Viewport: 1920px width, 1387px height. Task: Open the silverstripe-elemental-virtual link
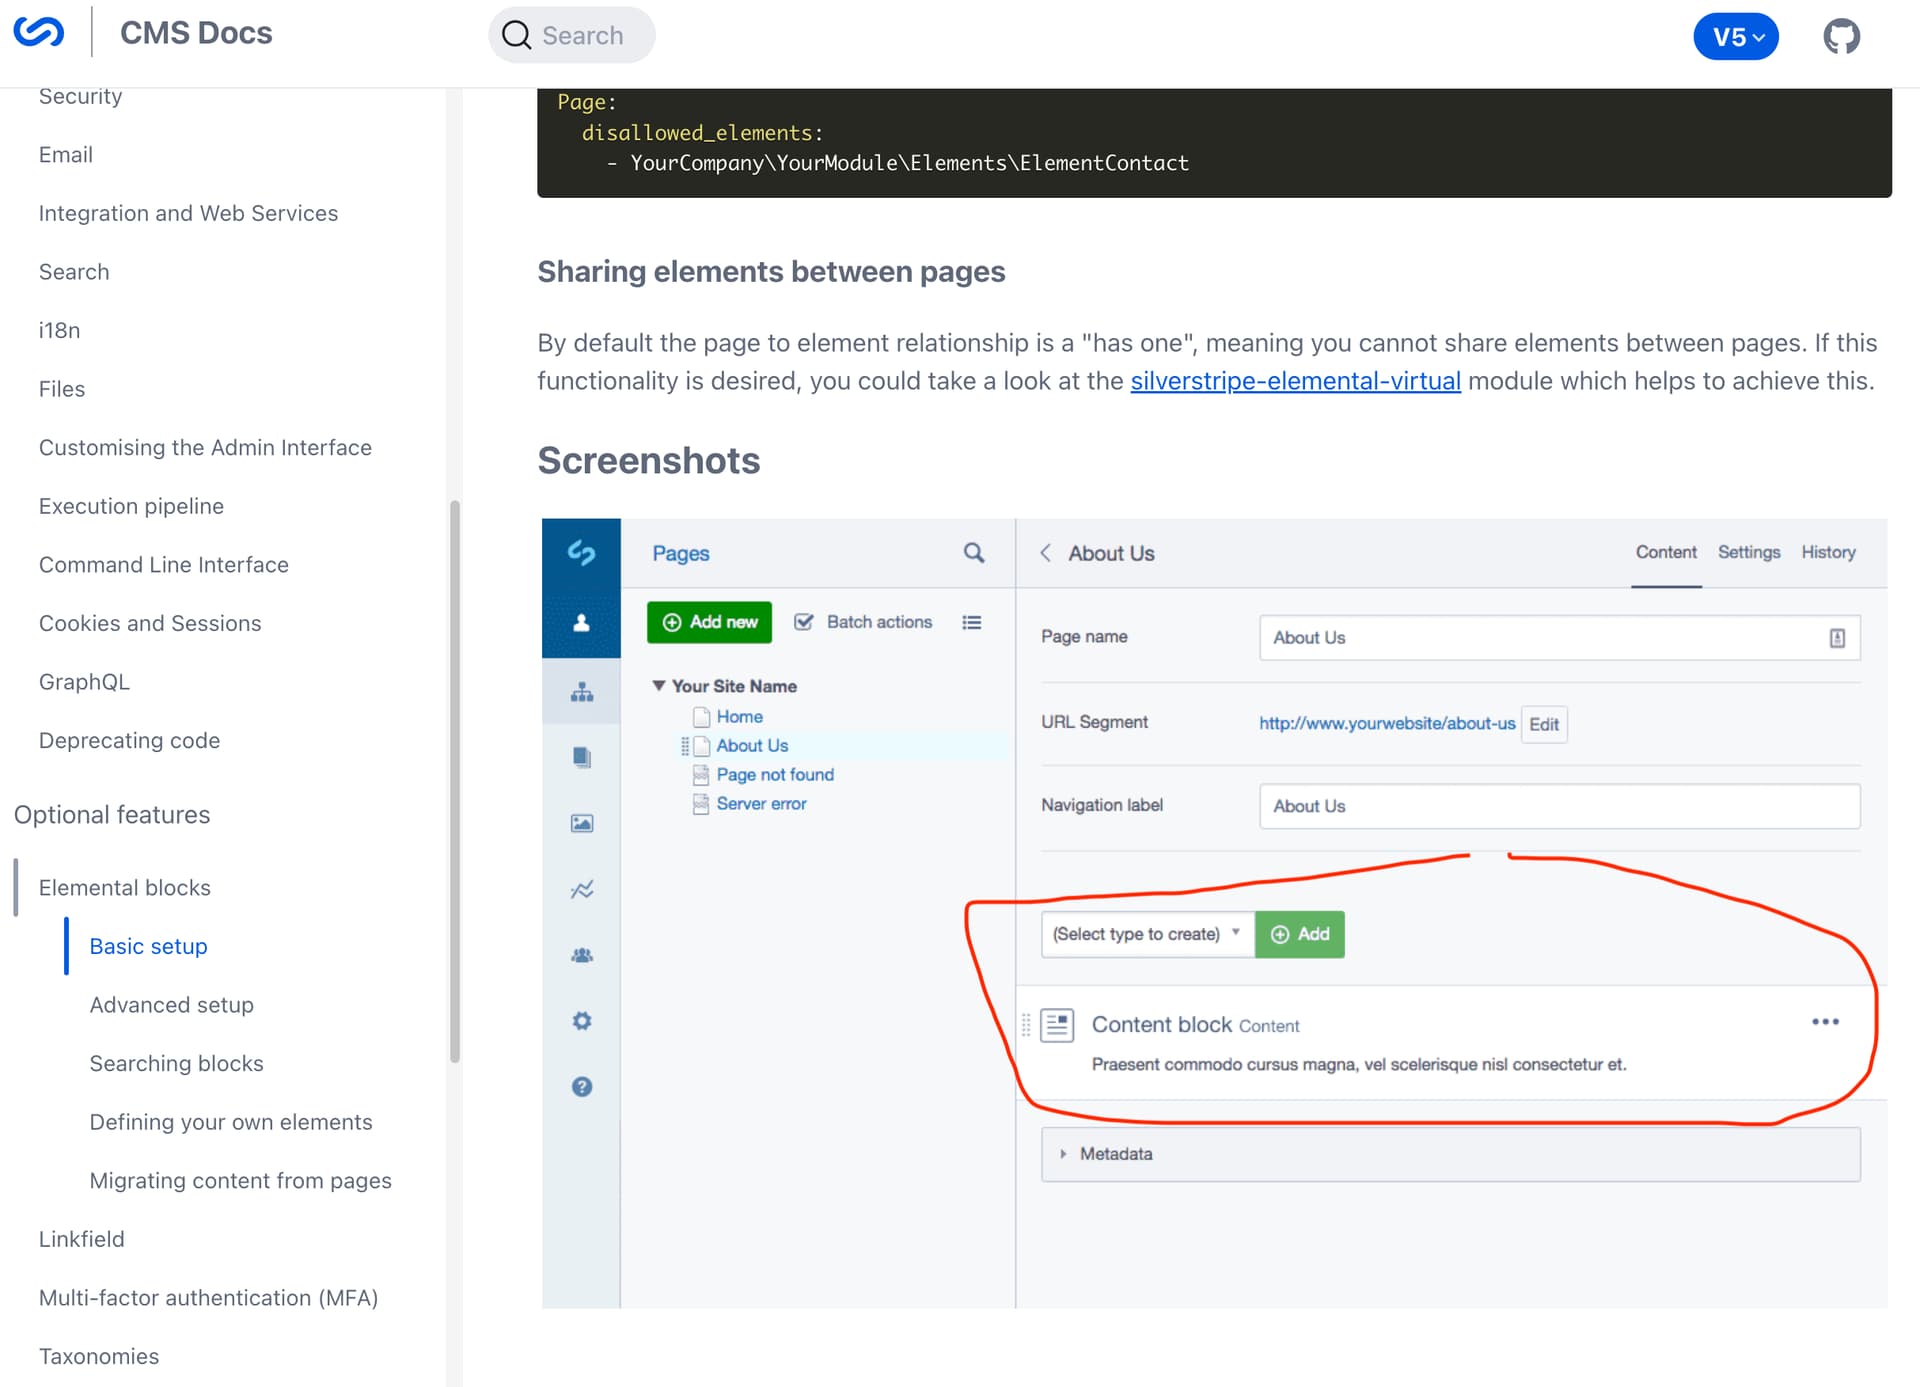point(1295,381)
